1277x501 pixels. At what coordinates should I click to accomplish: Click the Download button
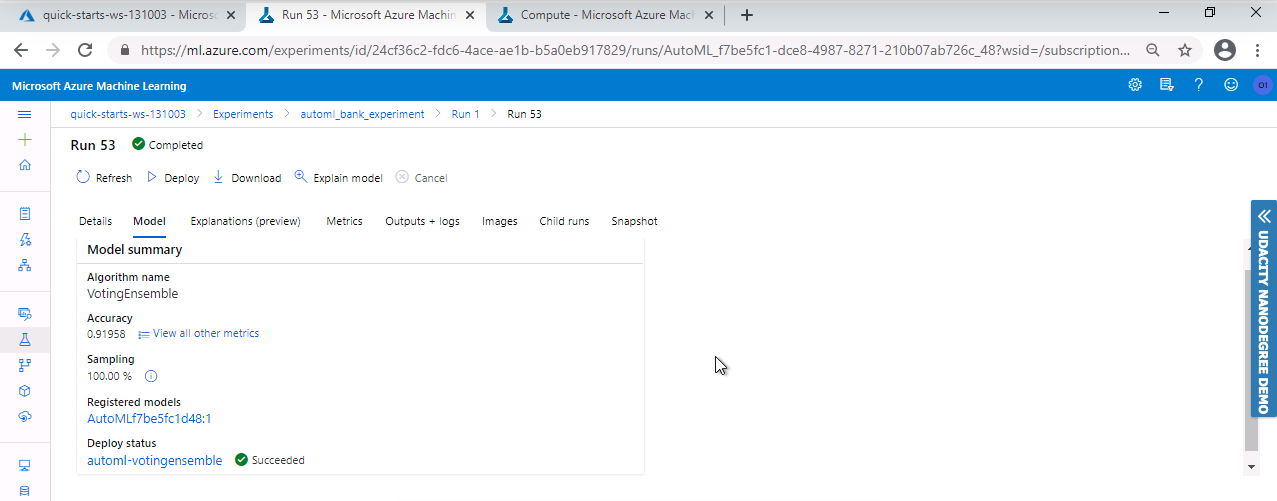(x=247, y=178)
